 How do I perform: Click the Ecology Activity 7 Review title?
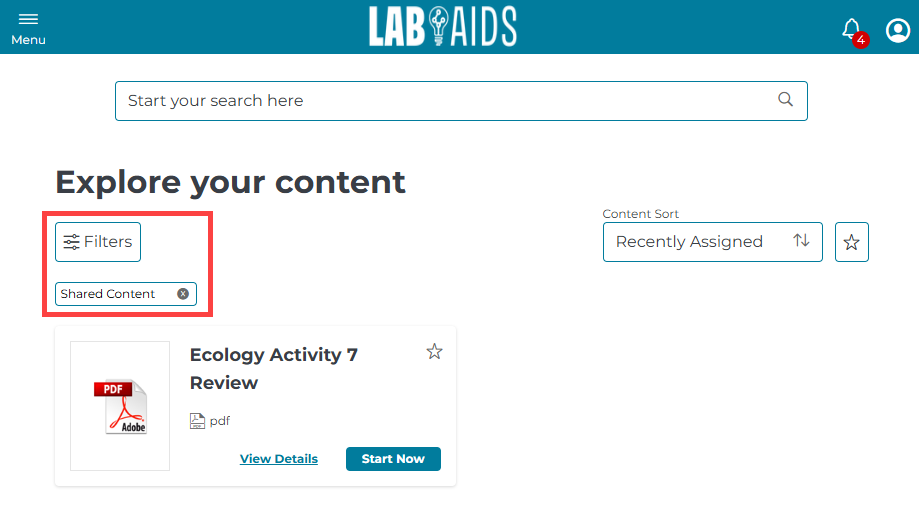pos(274,368)
